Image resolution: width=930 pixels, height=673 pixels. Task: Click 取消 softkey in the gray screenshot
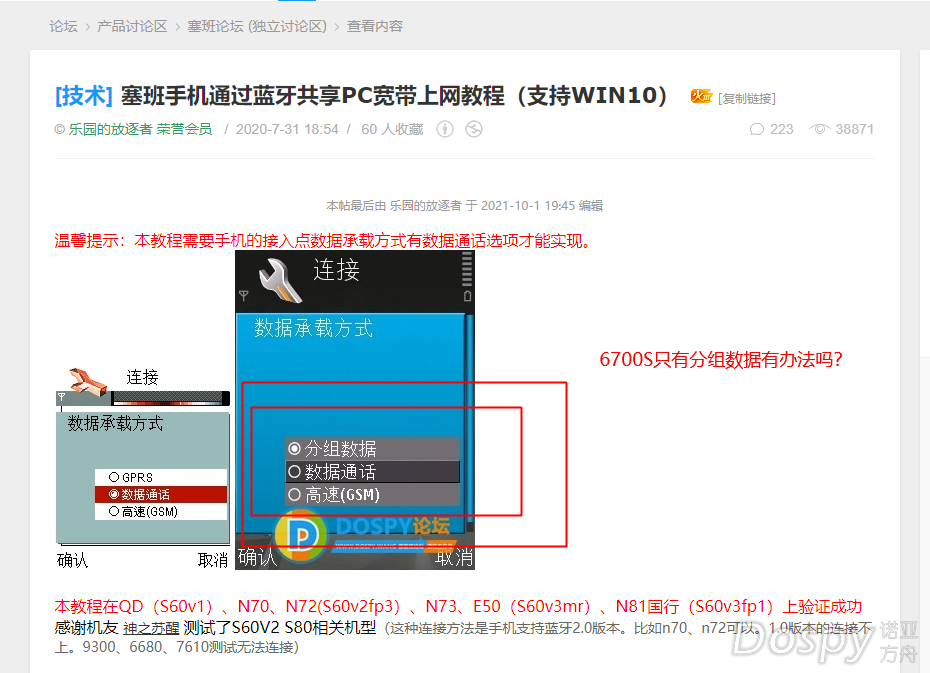click(x=213, y=560)
